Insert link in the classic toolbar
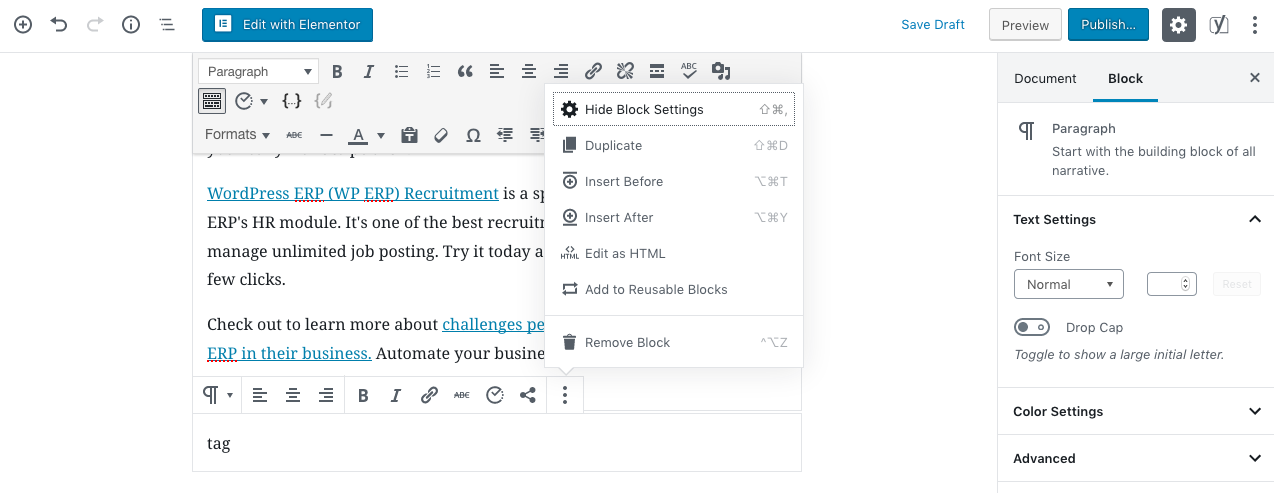 coord(593,71)
